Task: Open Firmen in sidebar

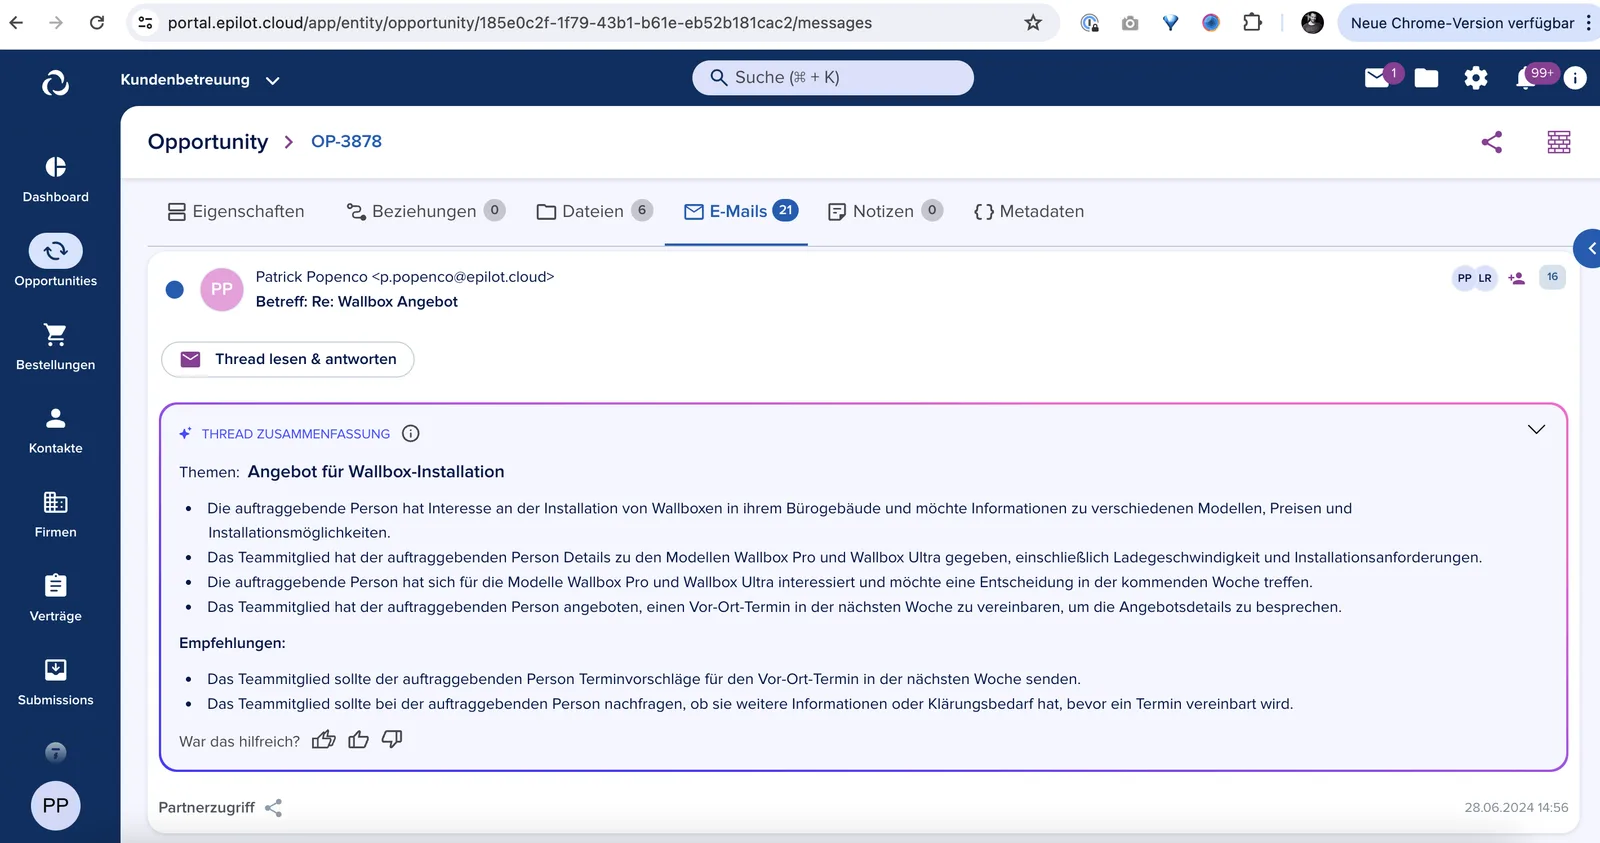Action: [x=55, y=514]
